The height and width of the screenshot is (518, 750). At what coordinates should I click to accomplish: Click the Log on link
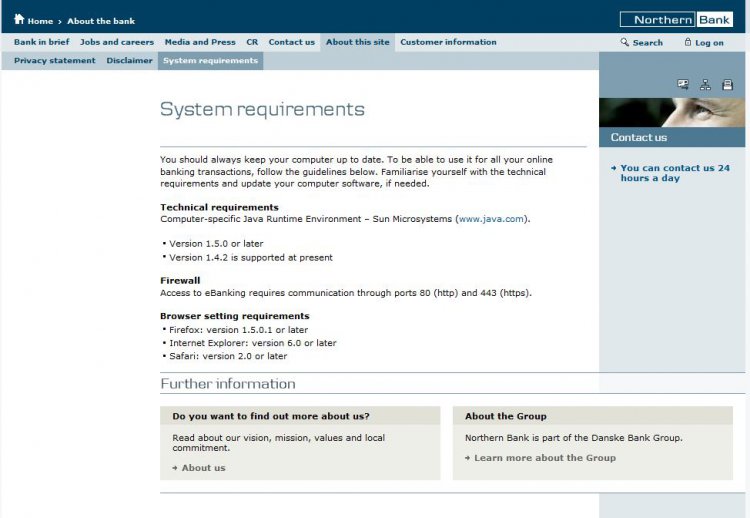pyautogui.click(x=709, y=43)
